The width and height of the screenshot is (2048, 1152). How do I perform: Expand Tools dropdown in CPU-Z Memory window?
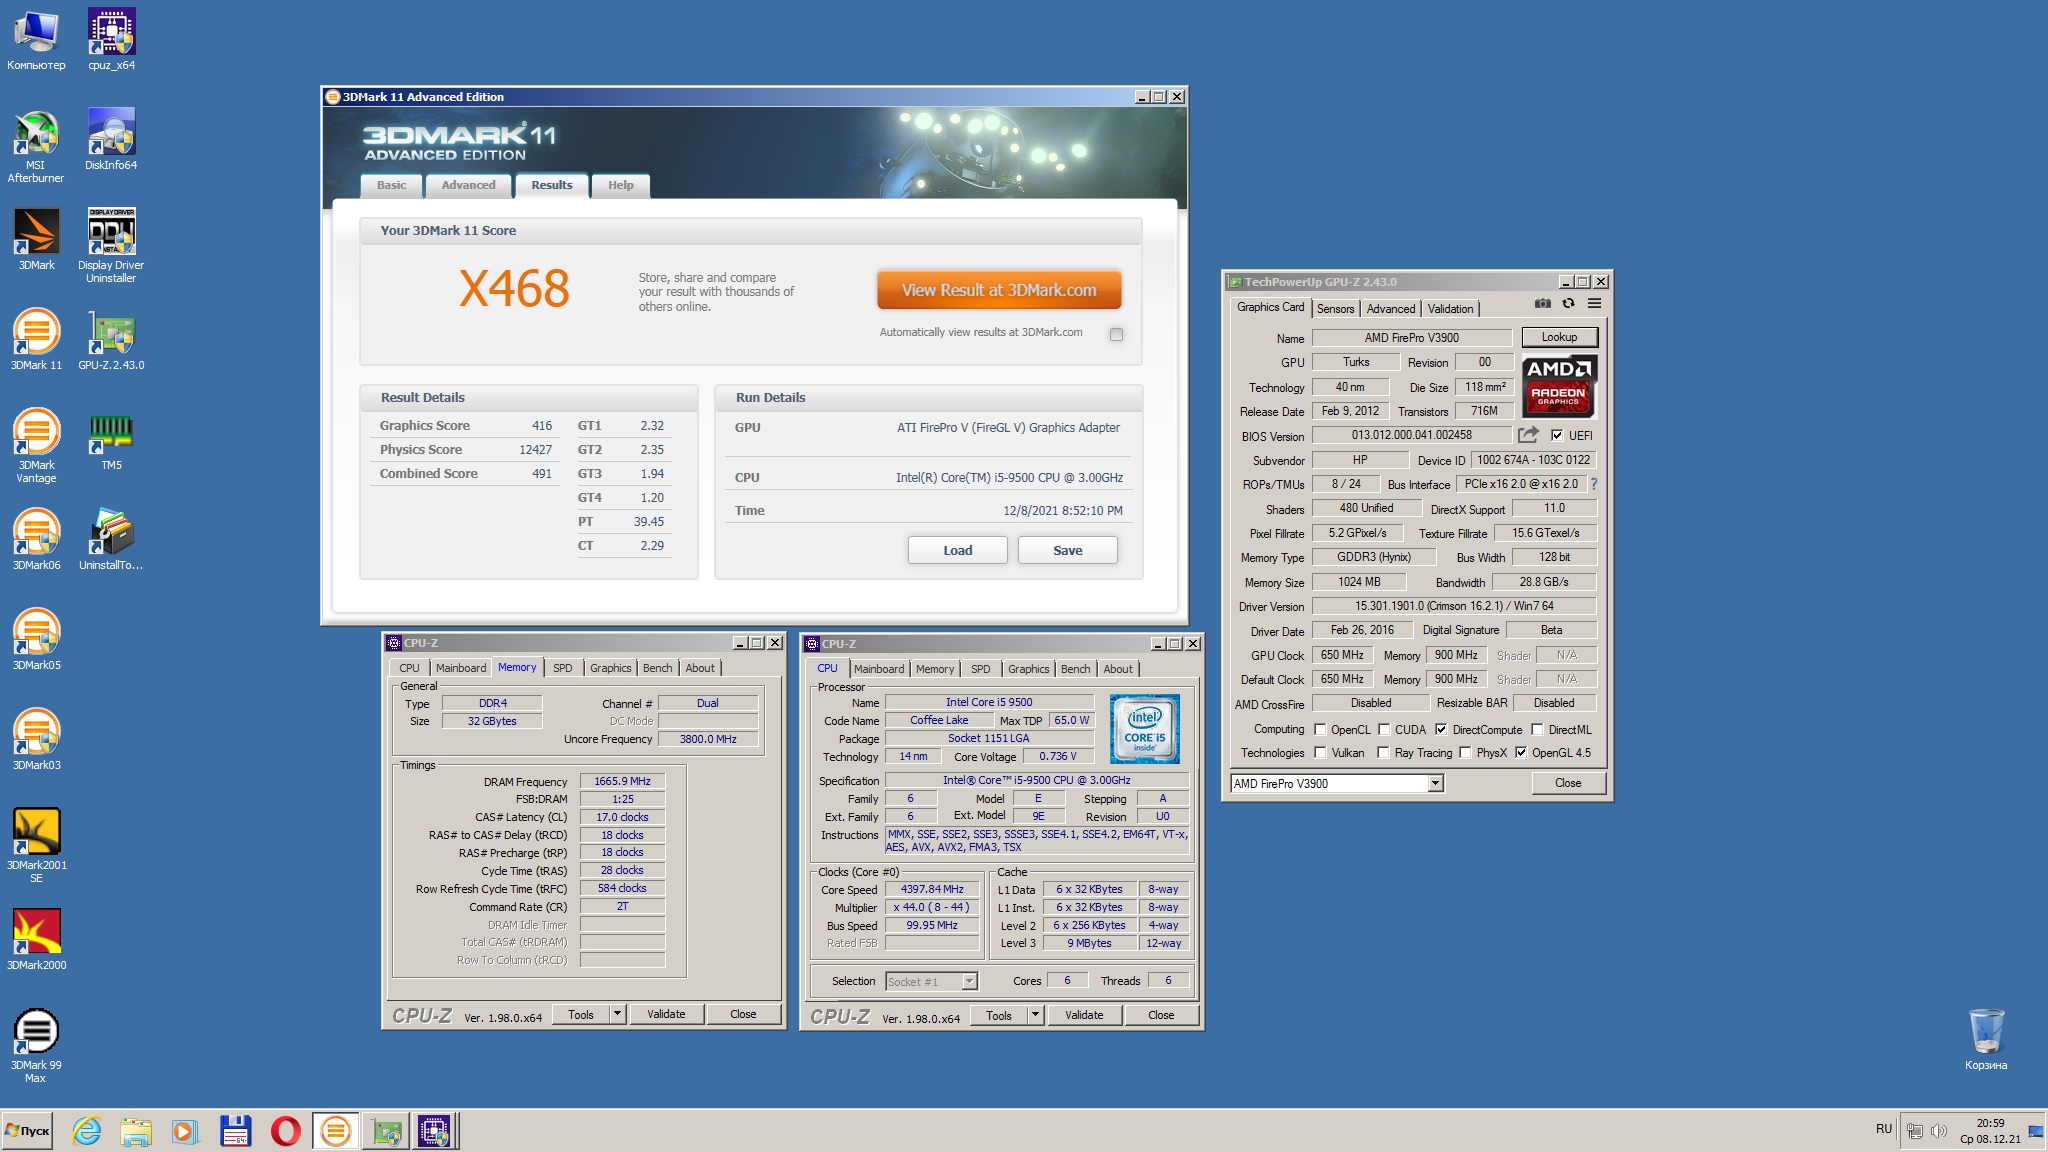pos(617,1014)
